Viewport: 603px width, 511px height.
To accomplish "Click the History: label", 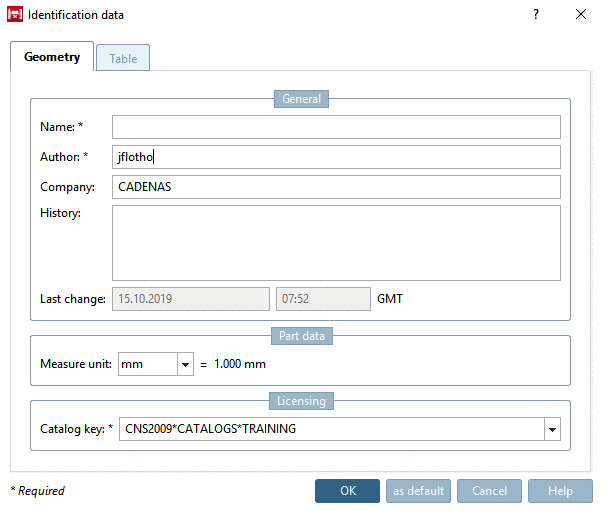I will pos(60,213).
